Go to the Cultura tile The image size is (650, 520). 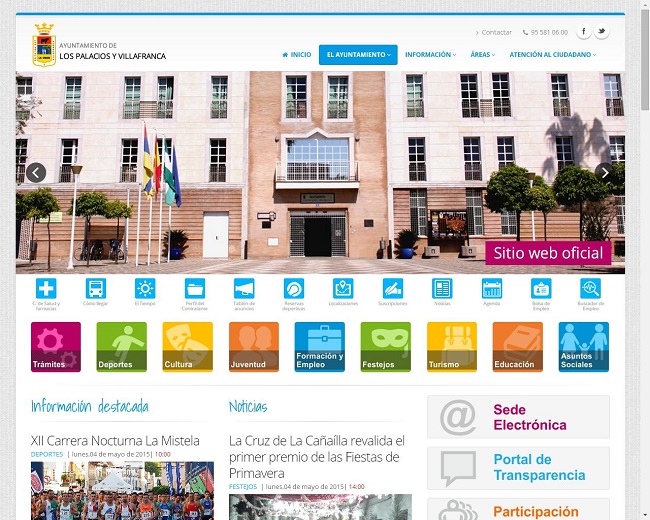[188, 347]
